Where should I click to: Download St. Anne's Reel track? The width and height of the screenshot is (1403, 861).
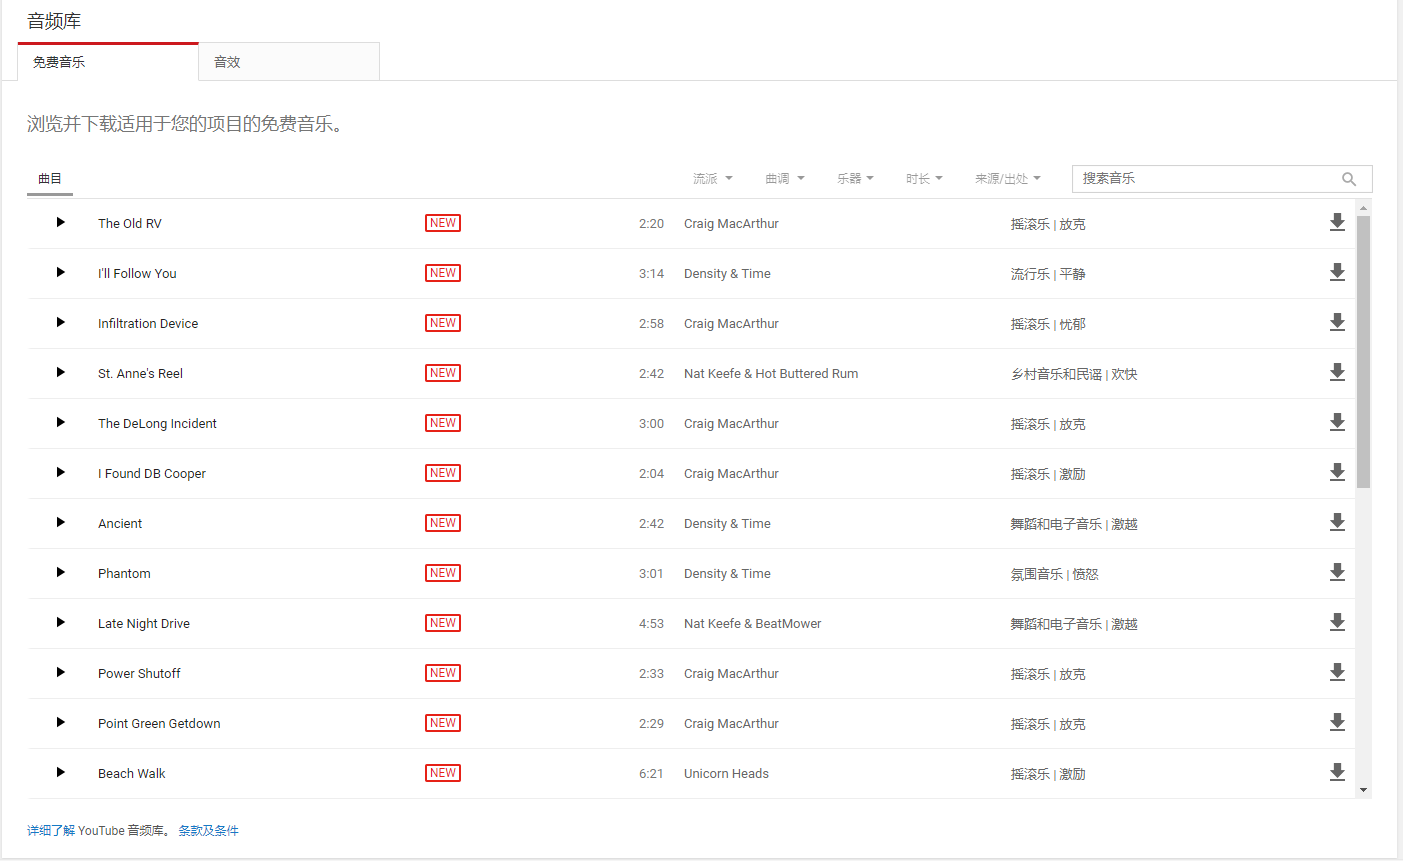tap(1337, 372)
